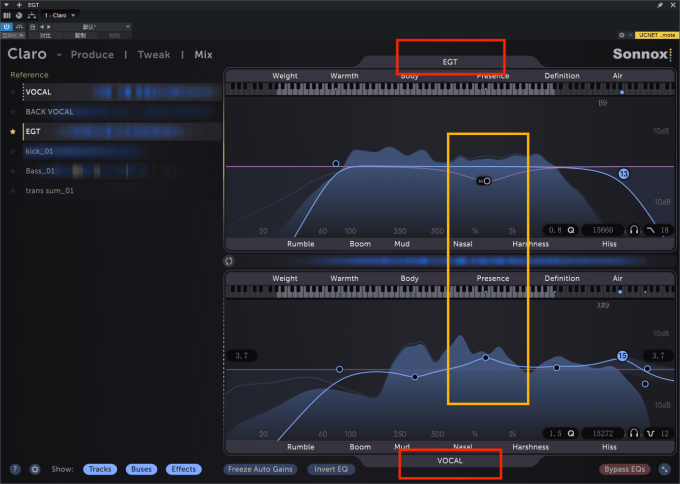Open the filter shape selector showing 12
The height and width of the screenshot is (484, 680).
tap(658, 433)
